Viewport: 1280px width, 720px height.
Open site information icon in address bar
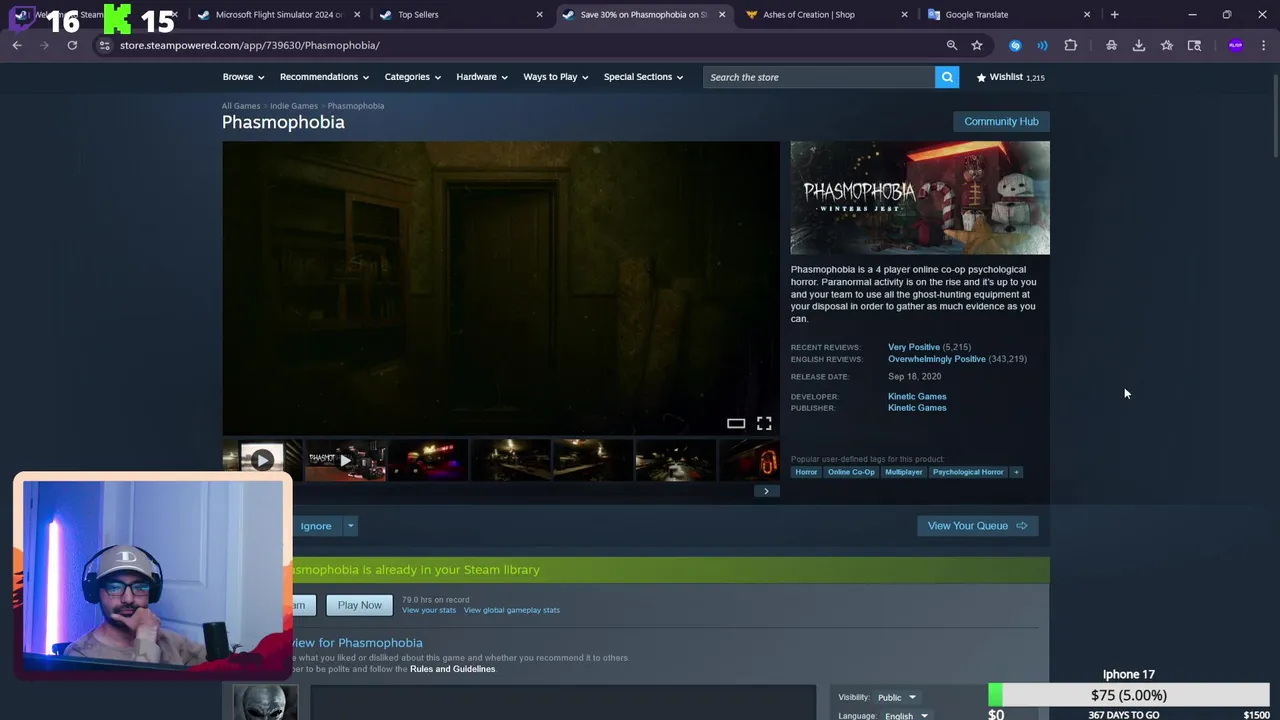coord(104,45)
